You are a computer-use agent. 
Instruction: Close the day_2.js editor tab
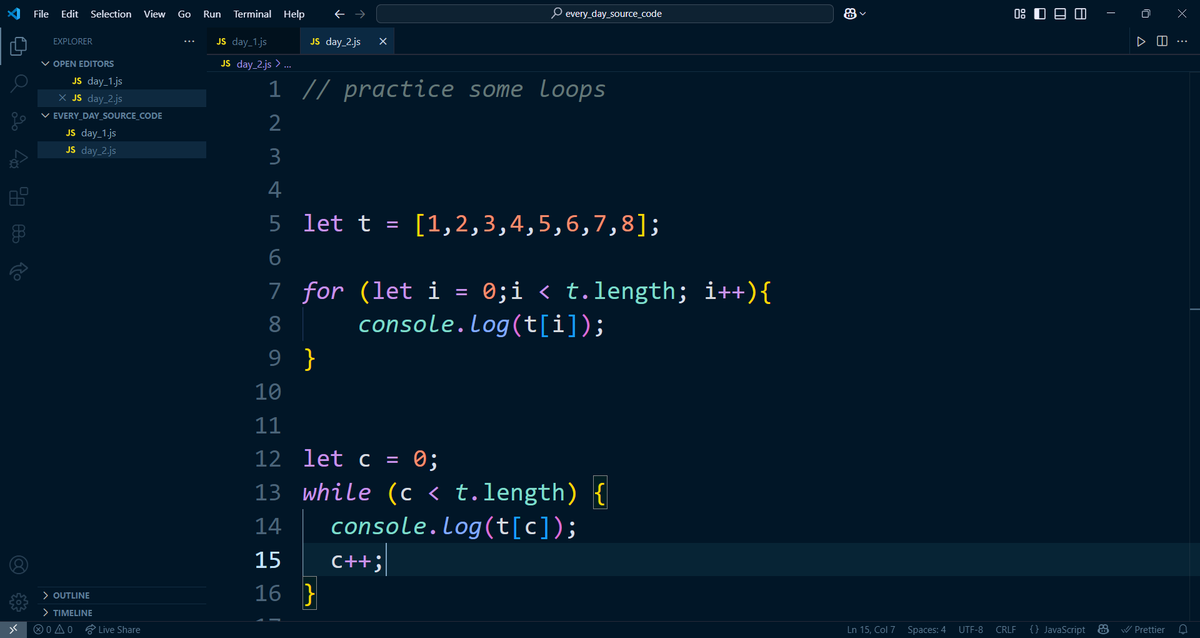[382, 42]
